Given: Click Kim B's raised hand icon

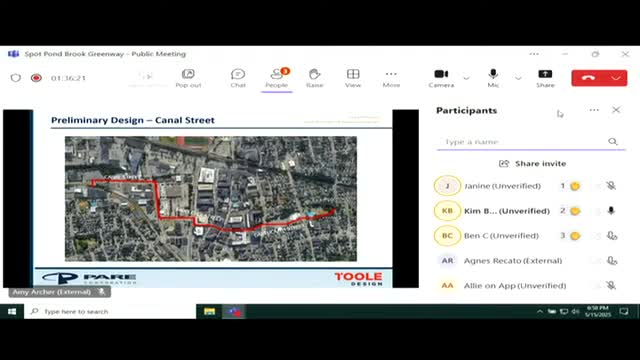Looking at the screenshot, I should (x=575, y=211).
